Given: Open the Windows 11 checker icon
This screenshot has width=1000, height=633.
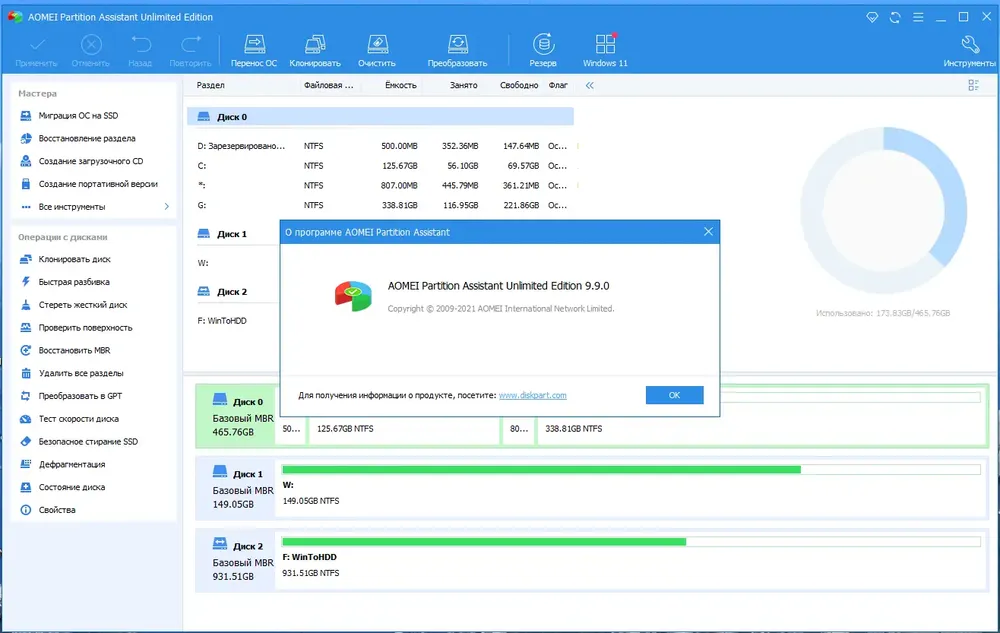Looking at the screenshot, I should coord(605,50).
